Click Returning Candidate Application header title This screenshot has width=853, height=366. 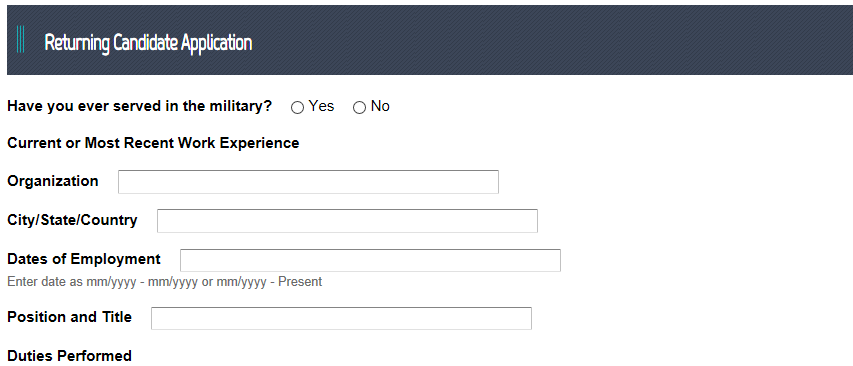pos(148,42)
